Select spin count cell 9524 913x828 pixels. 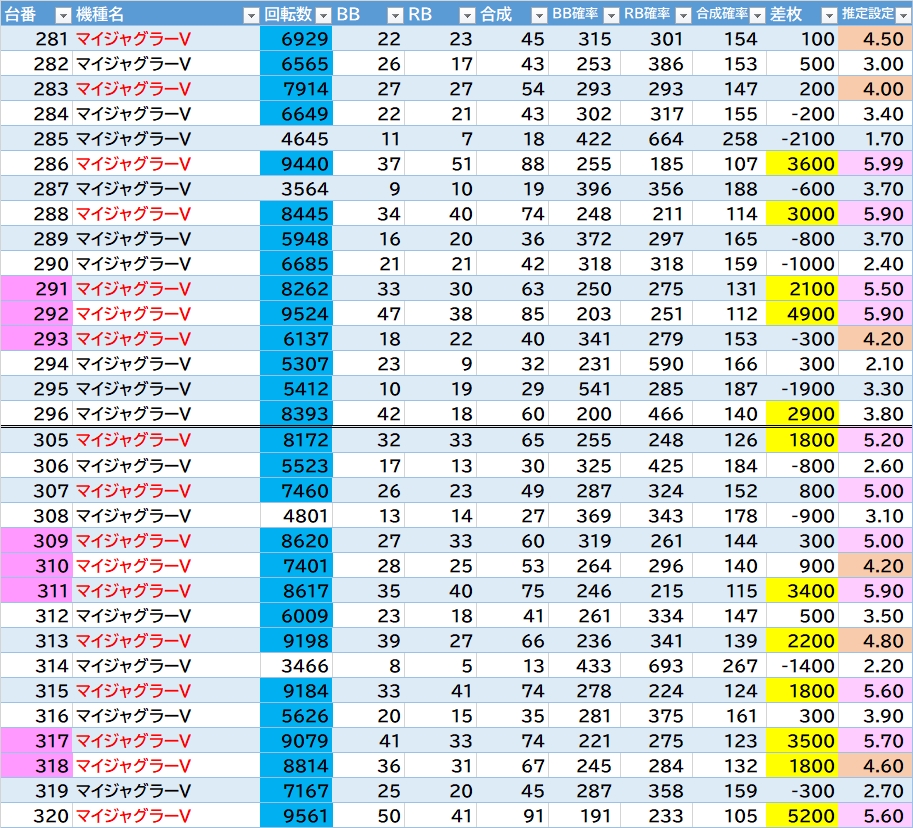pyautogui.click(x=296, y=313)
